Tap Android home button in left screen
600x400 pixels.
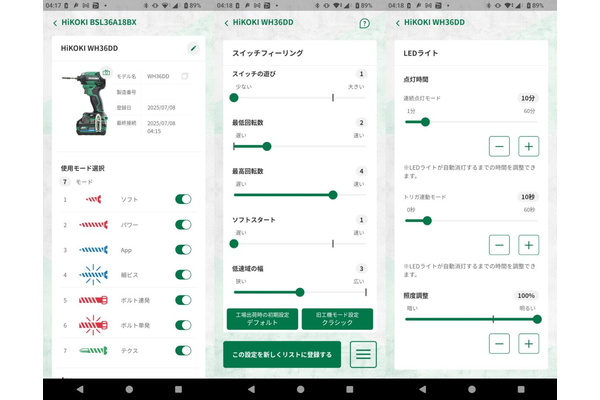pyautogui.click(x=129, y=389)
